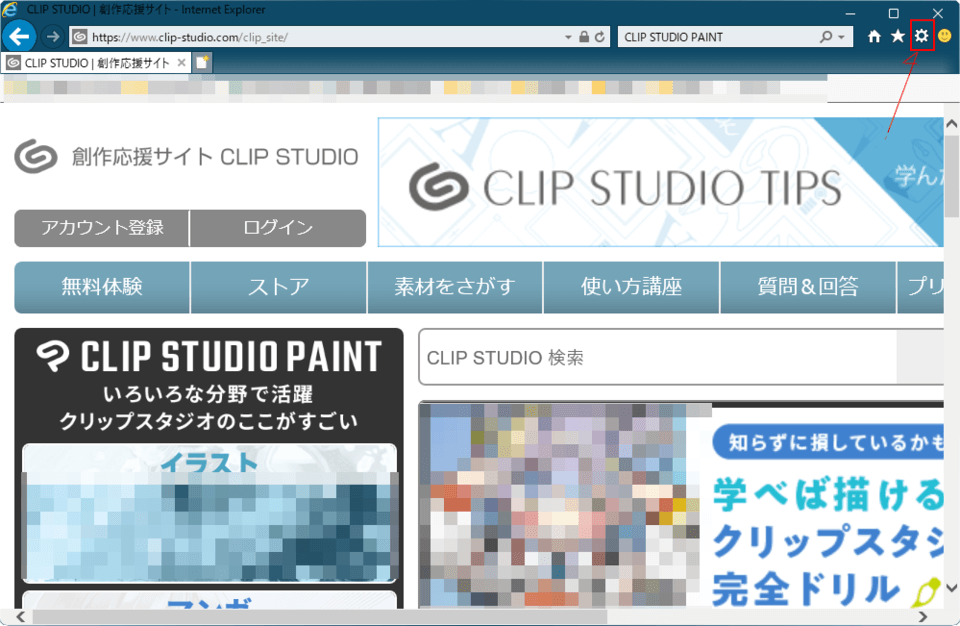Expand the search provider dropdown arrow
This screenshot has height=626, width=960.
tap(842, 37)
